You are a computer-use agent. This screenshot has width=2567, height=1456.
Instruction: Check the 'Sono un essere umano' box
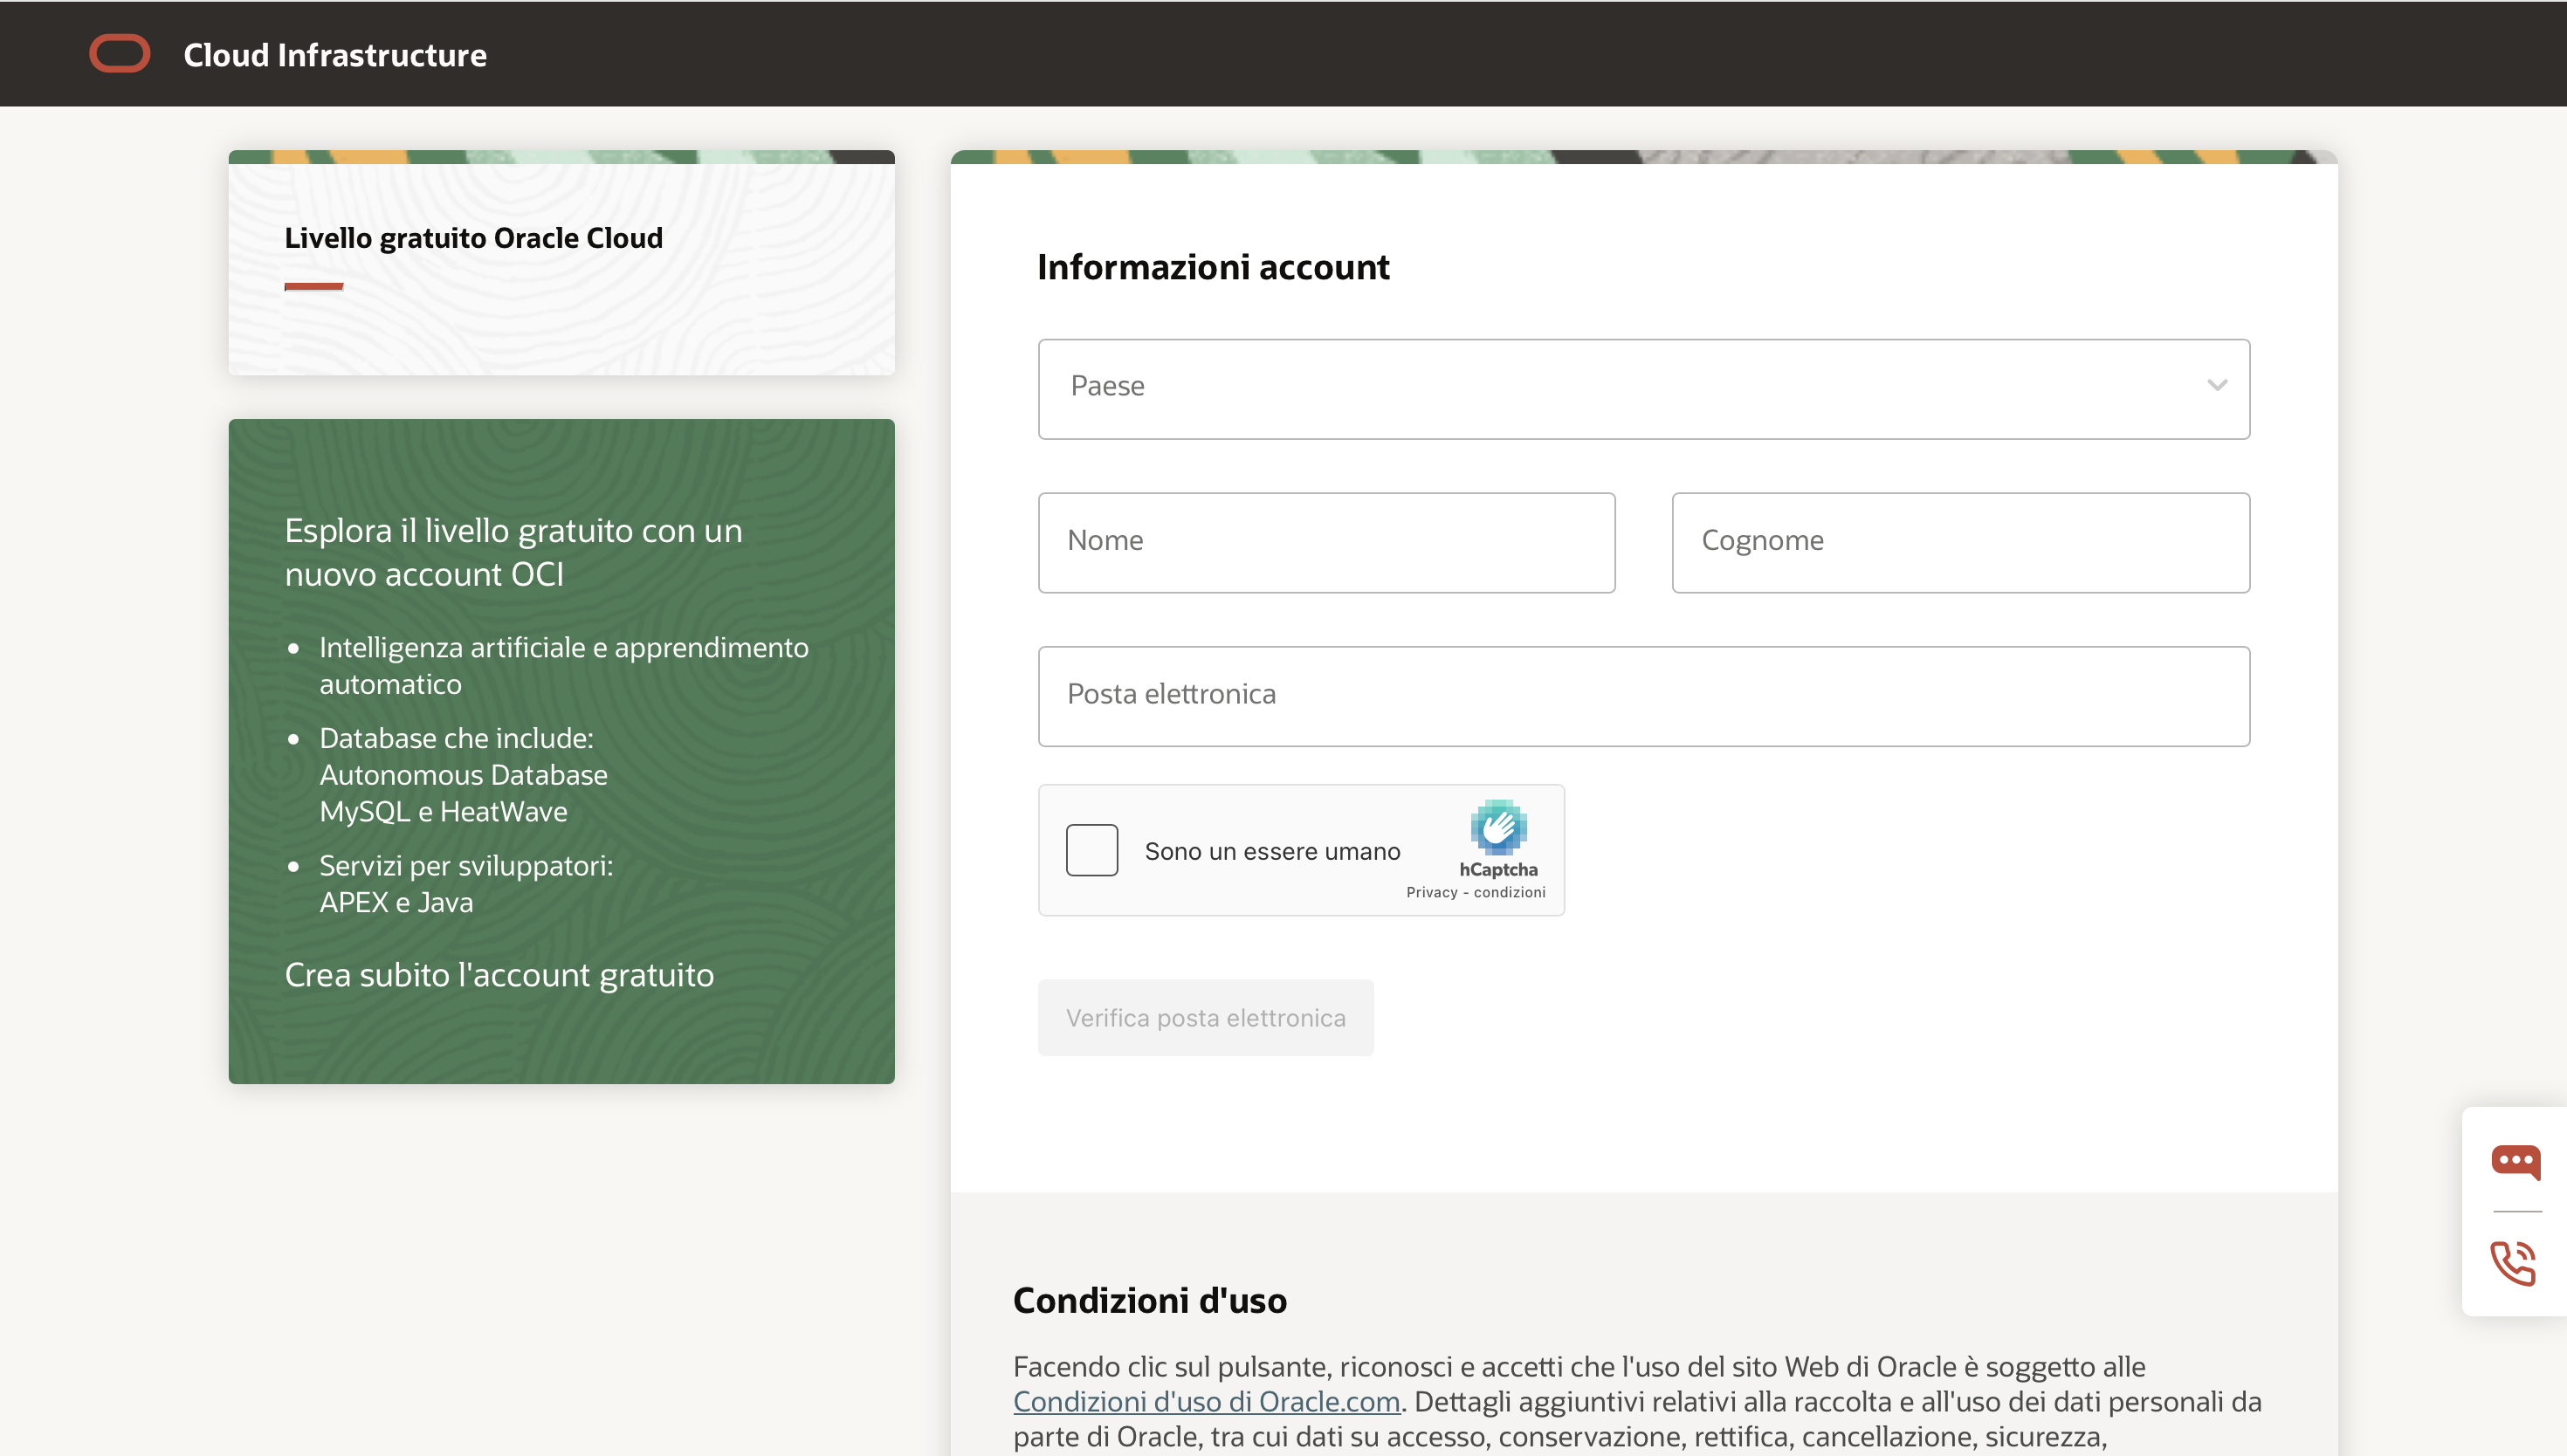[1091, 850]
